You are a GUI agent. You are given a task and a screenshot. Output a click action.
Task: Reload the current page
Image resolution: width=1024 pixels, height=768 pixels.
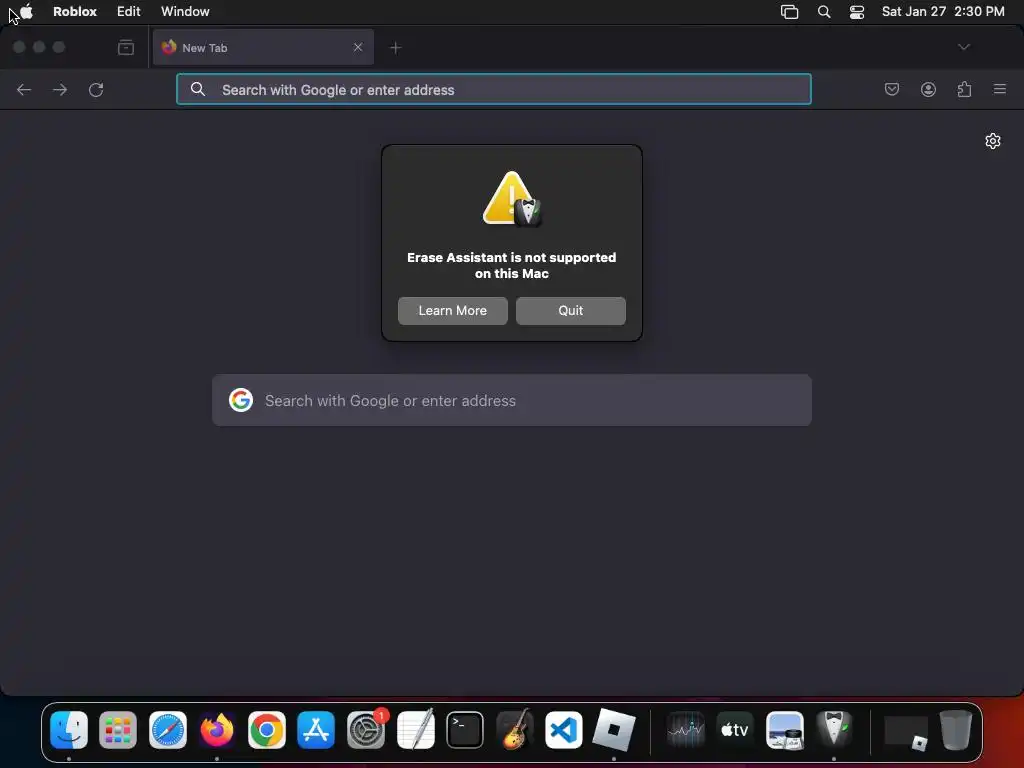pos(96,89)
